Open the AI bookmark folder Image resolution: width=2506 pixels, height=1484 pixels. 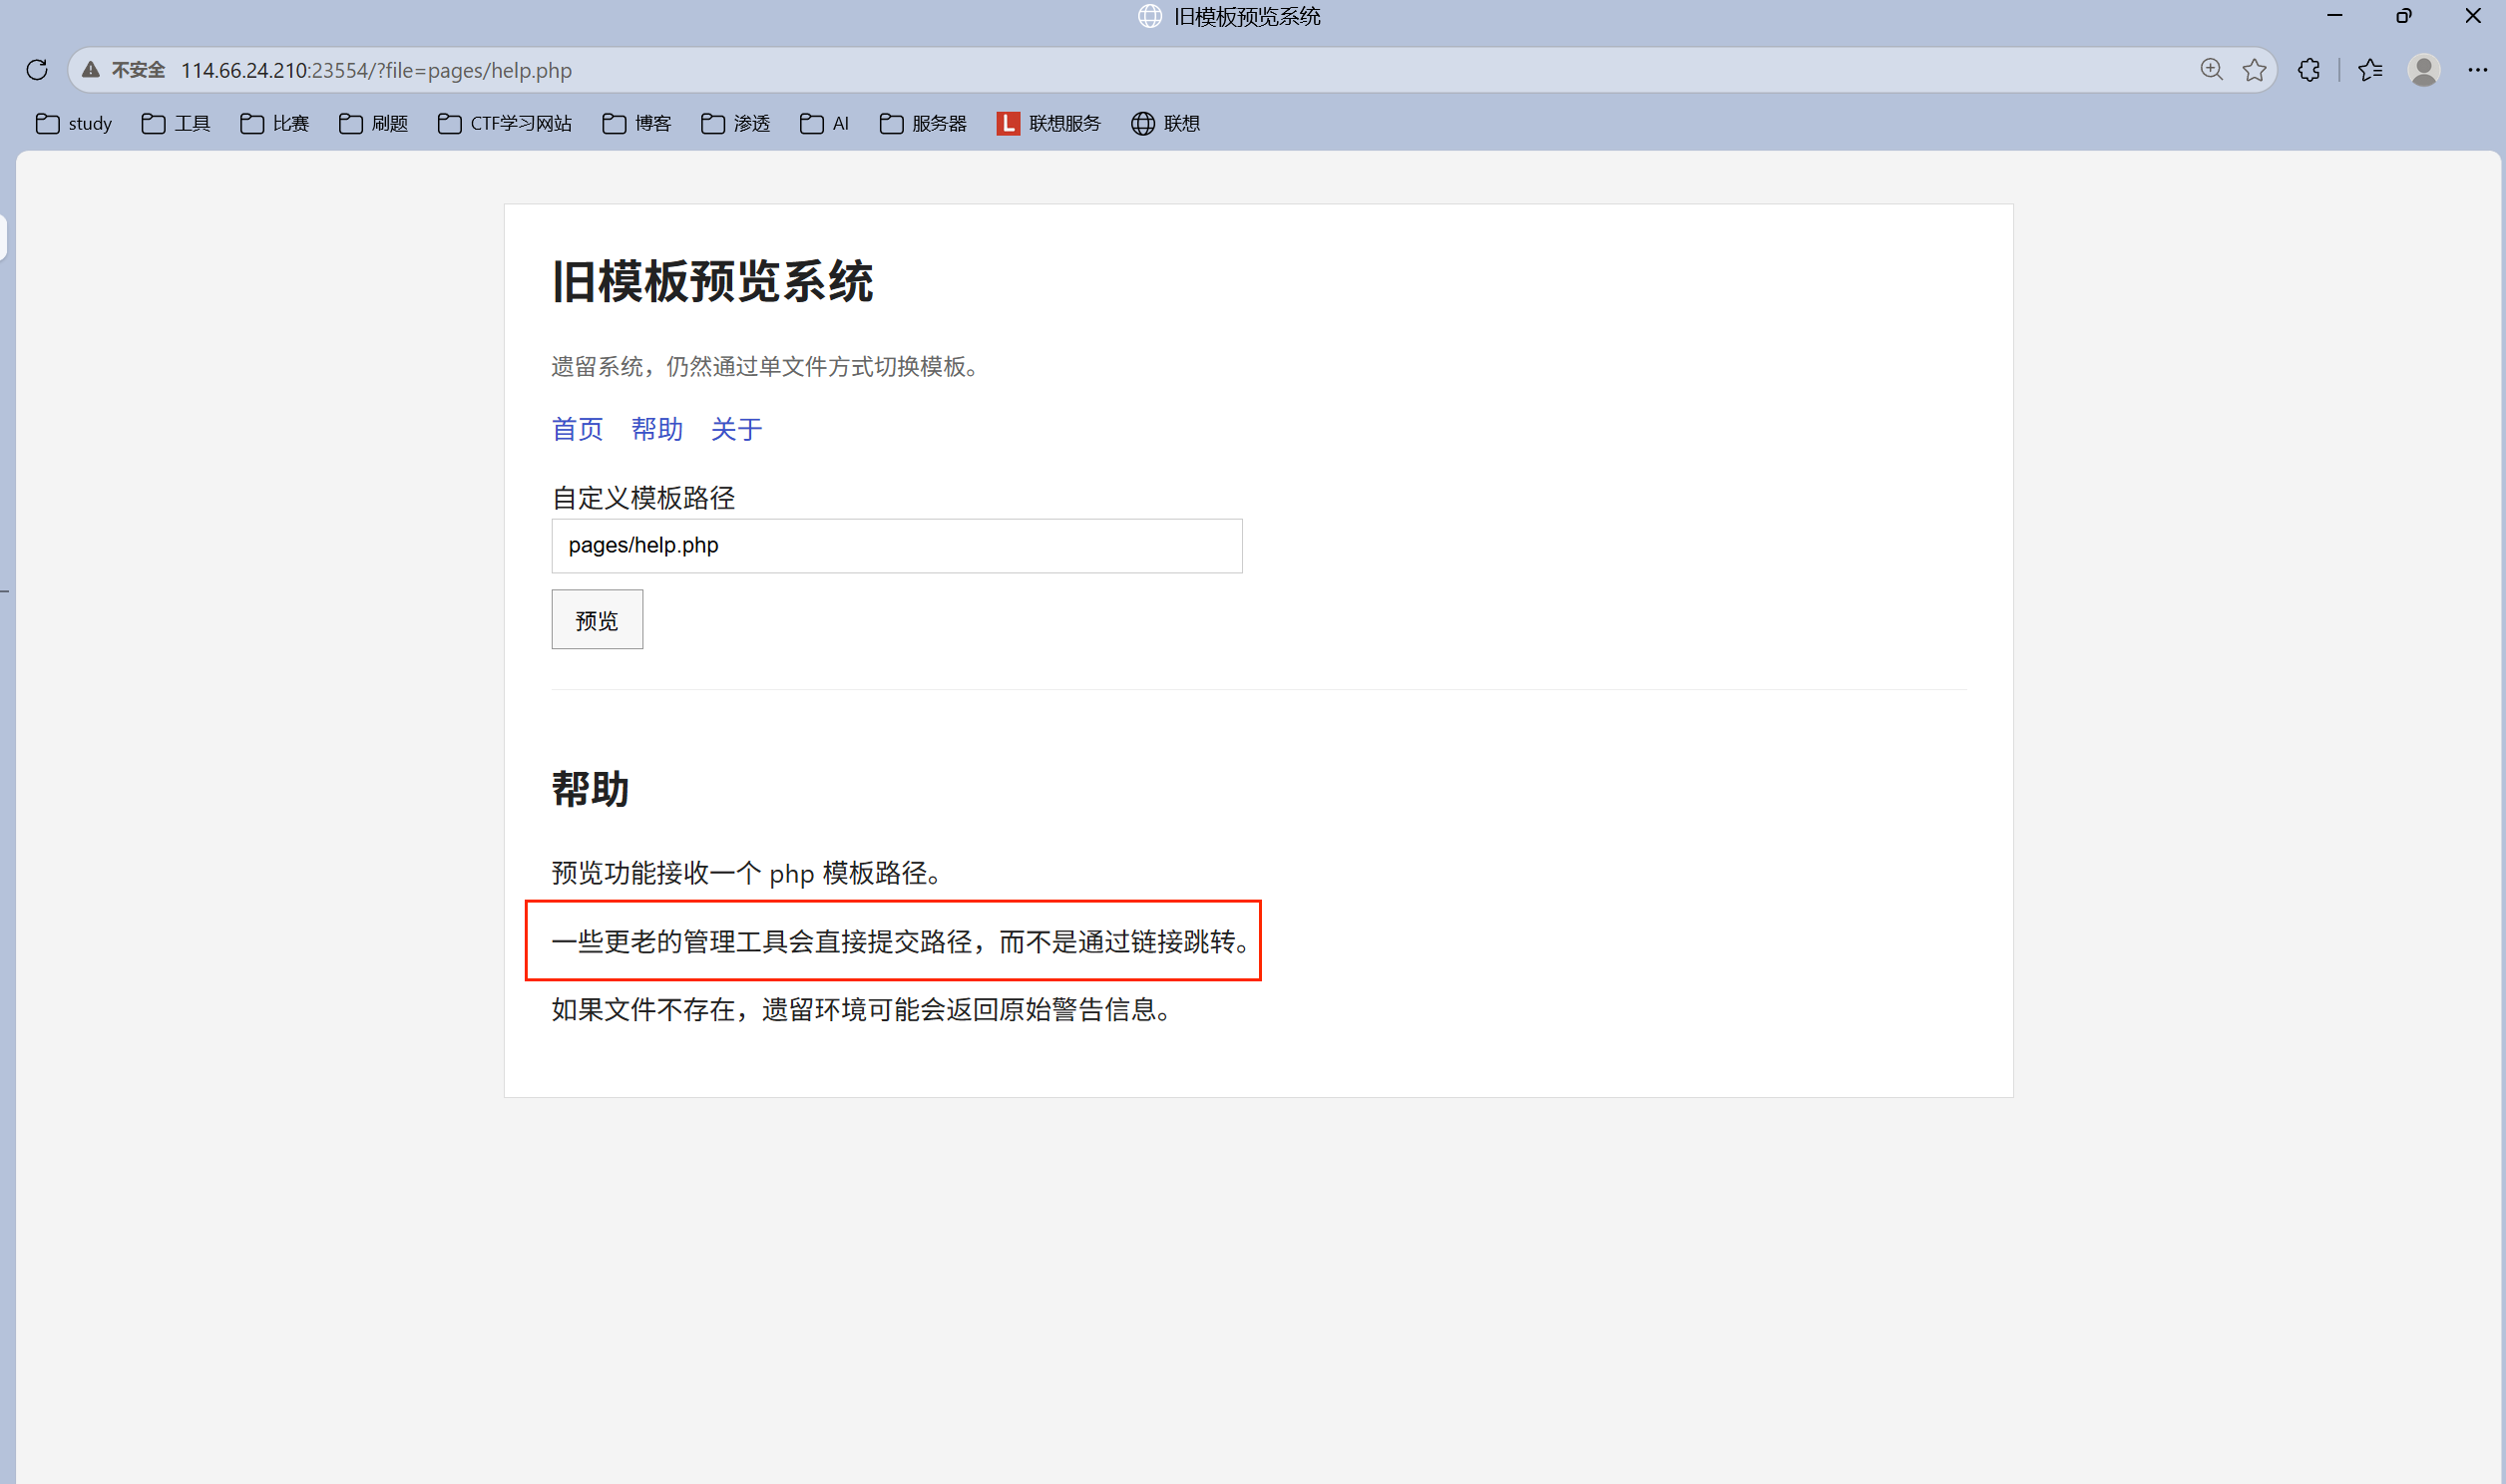pyautogui.click(x=825, y=123)
